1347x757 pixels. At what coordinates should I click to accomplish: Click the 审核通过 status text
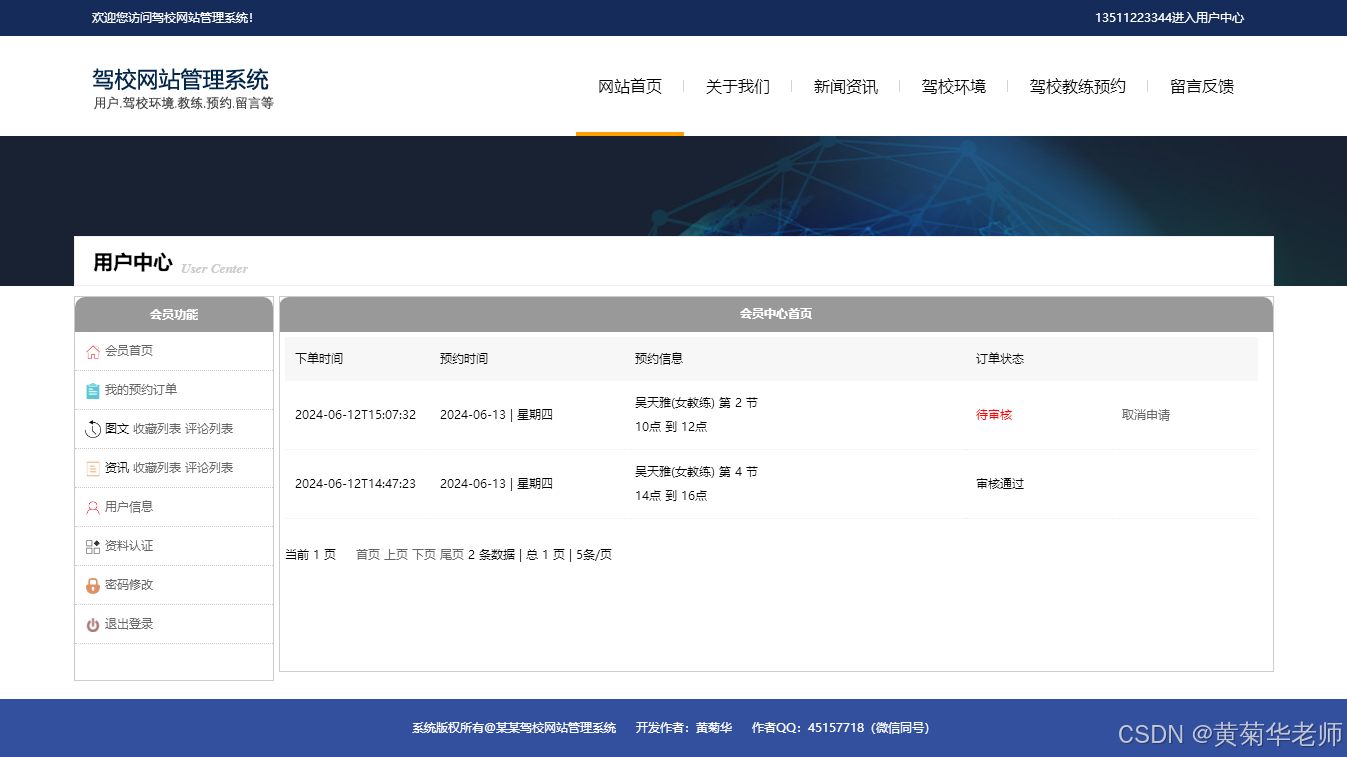[1000, 484]
